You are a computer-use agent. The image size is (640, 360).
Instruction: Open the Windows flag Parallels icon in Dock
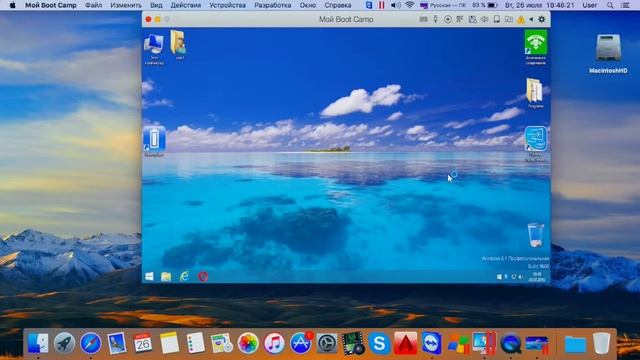click(x=458, y=344)
